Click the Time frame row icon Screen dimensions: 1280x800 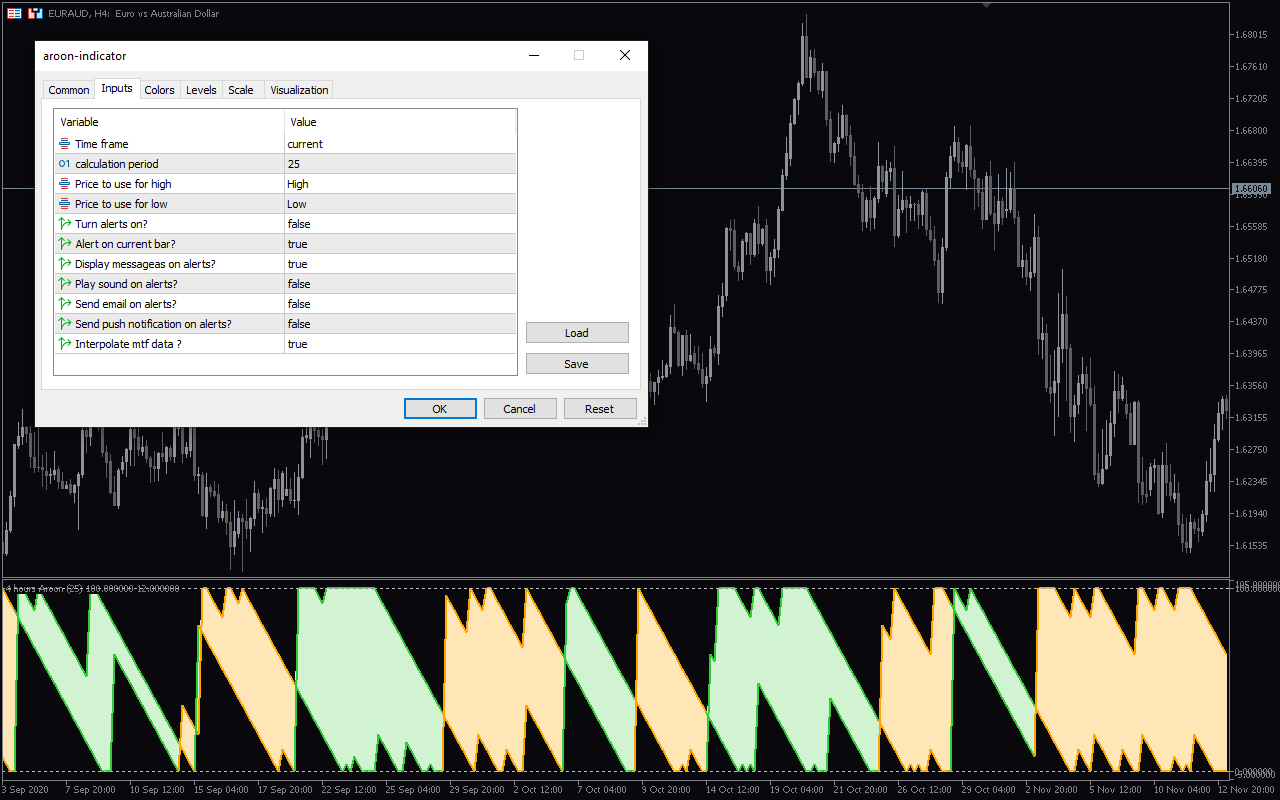tap(65, 144)
